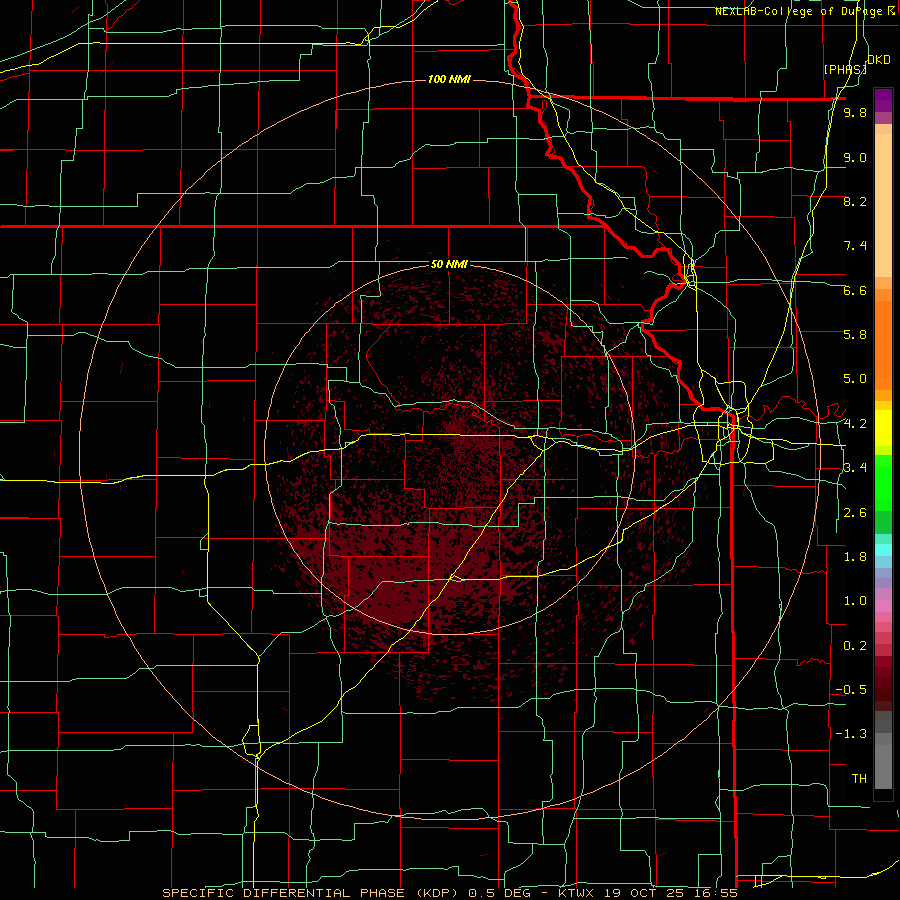
Task: Click the cyan band of the color bar
Action: tap(883, 550)
